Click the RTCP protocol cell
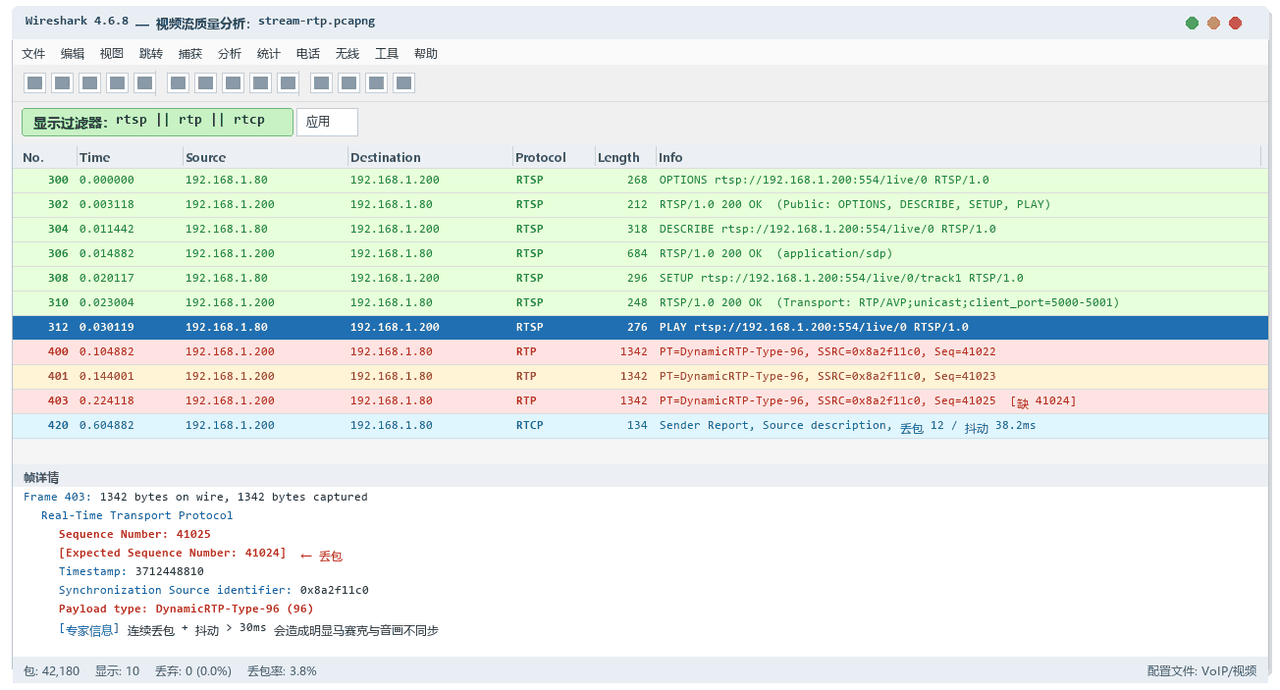This screenshot has width=1280, height=690. point(530,425)
